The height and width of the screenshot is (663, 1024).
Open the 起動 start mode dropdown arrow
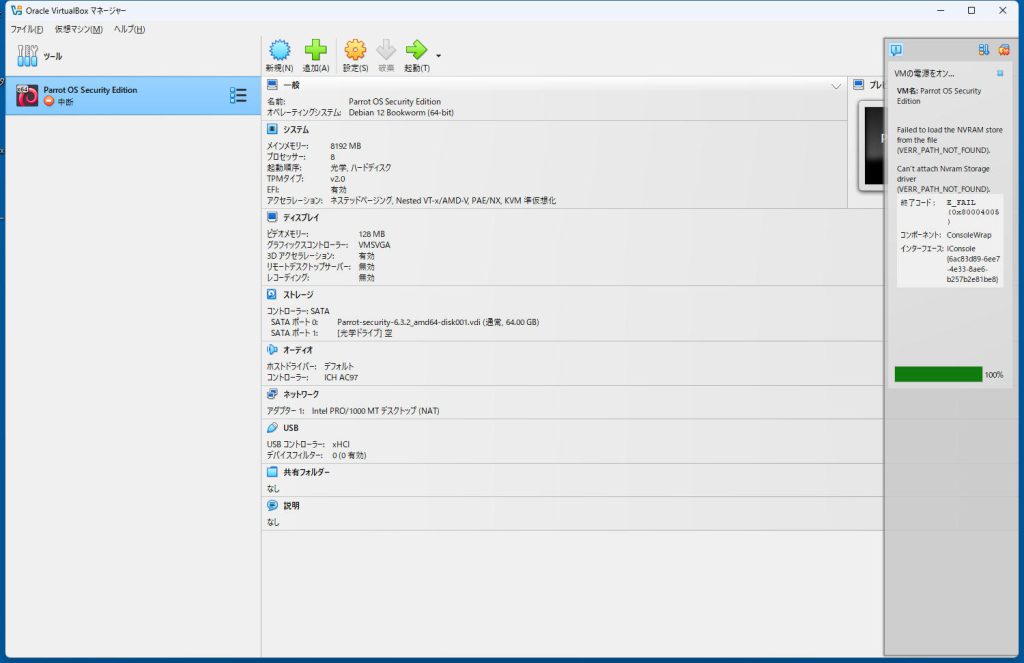click(x=438, y=56)
